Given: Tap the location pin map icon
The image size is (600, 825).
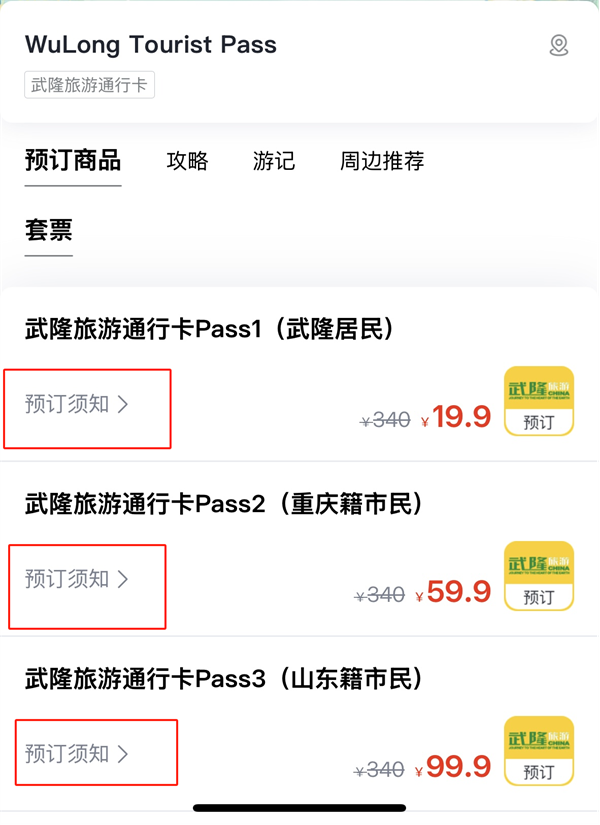Looking at the screenshot, I should [x=559, y=45].
